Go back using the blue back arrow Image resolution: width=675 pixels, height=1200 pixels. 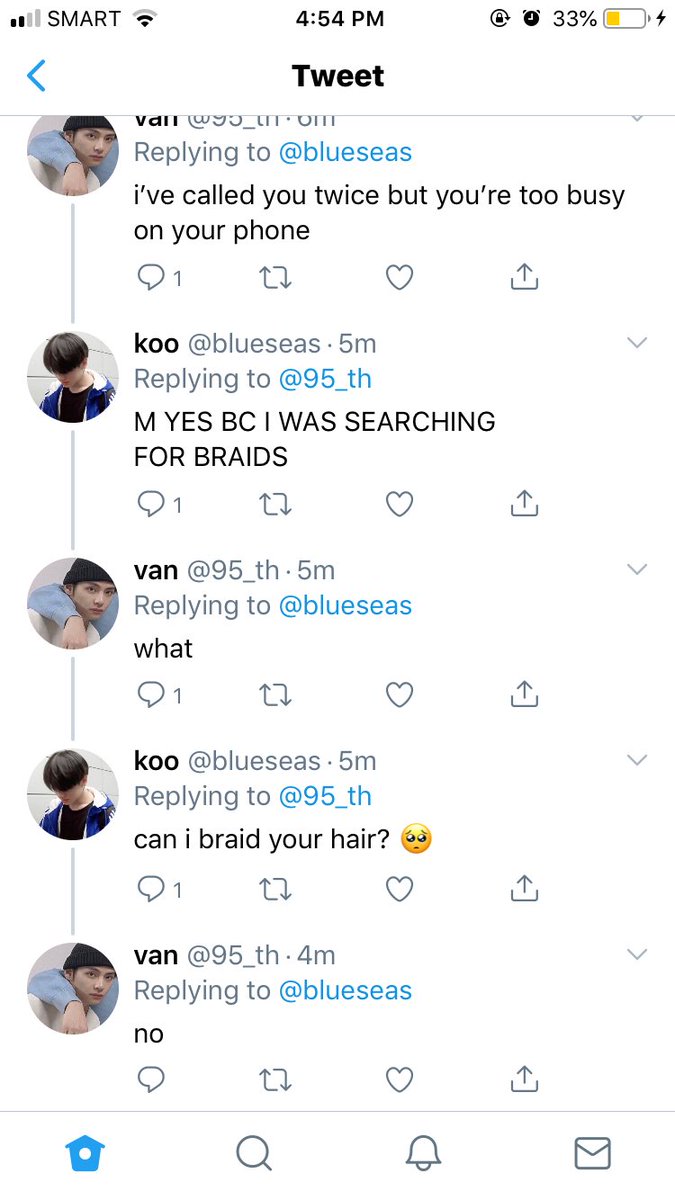click(37, 76)
